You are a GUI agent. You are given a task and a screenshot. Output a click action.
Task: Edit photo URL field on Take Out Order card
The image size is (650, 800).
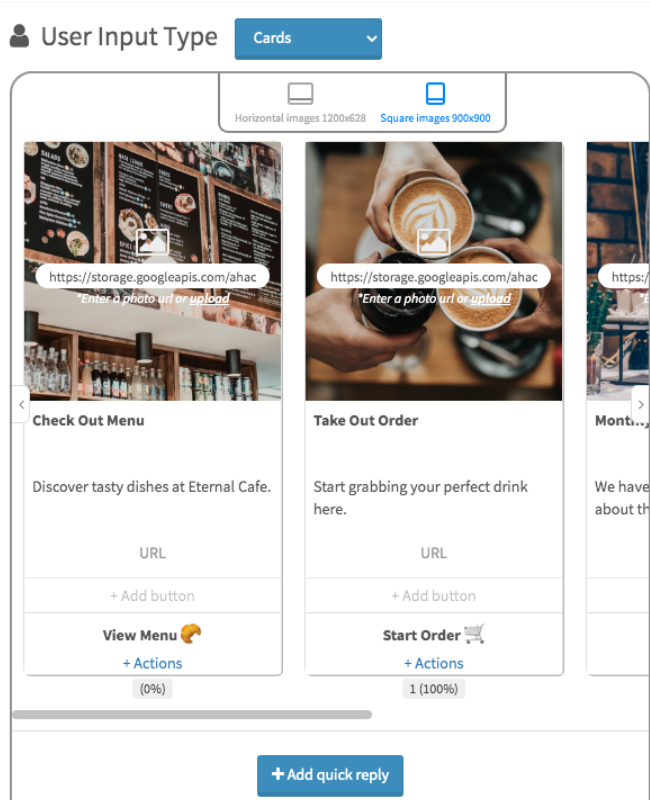click(434, 277)
